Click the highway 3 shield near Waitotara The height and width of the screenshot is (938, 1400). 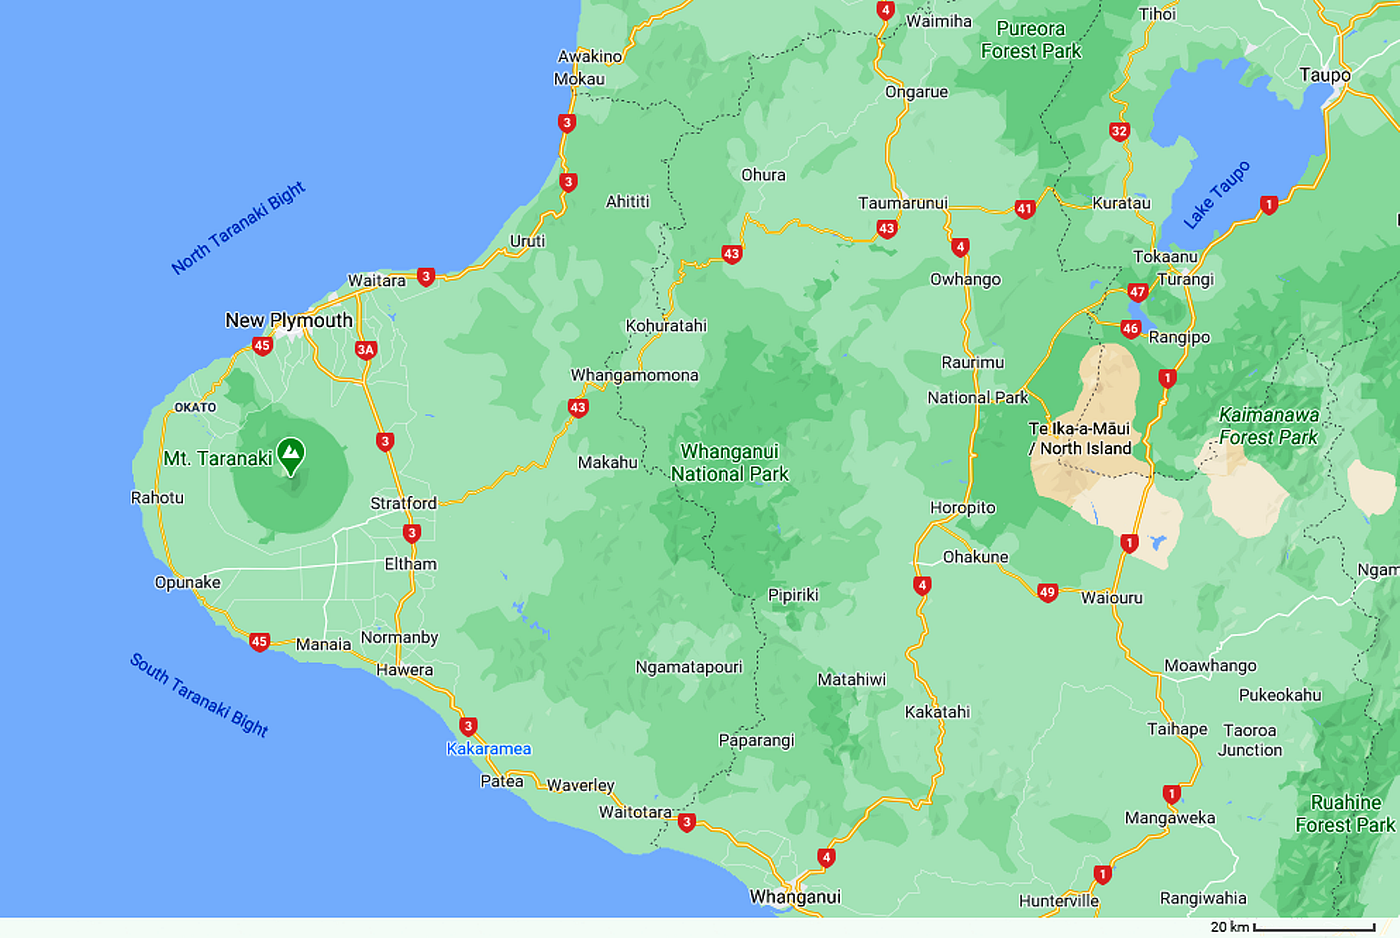click(x=686, y=822)
